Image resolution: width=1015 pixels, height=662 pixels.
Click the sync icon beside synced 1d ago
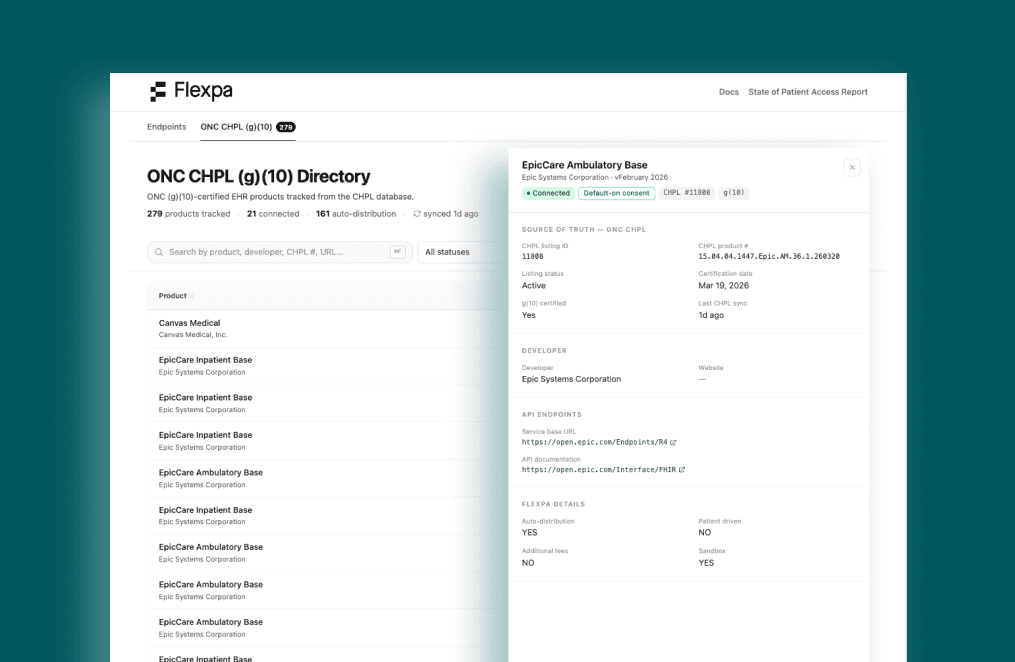417,214
